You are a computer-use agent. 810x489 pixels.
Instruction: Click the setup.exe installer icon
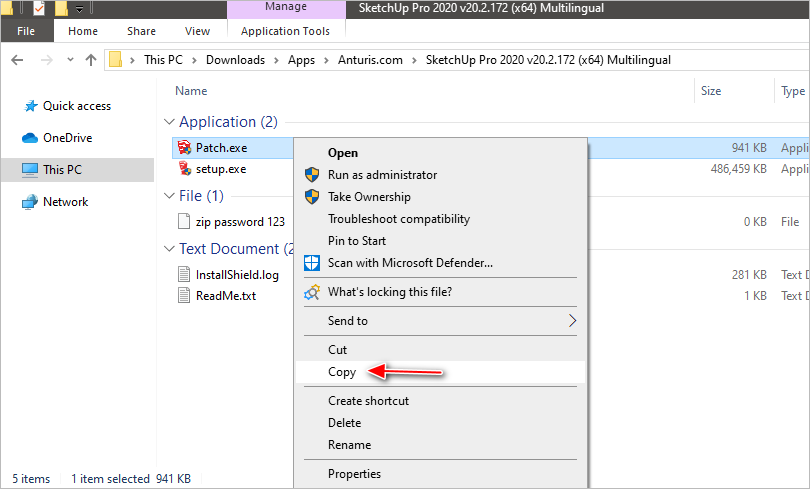coord(184,169)
